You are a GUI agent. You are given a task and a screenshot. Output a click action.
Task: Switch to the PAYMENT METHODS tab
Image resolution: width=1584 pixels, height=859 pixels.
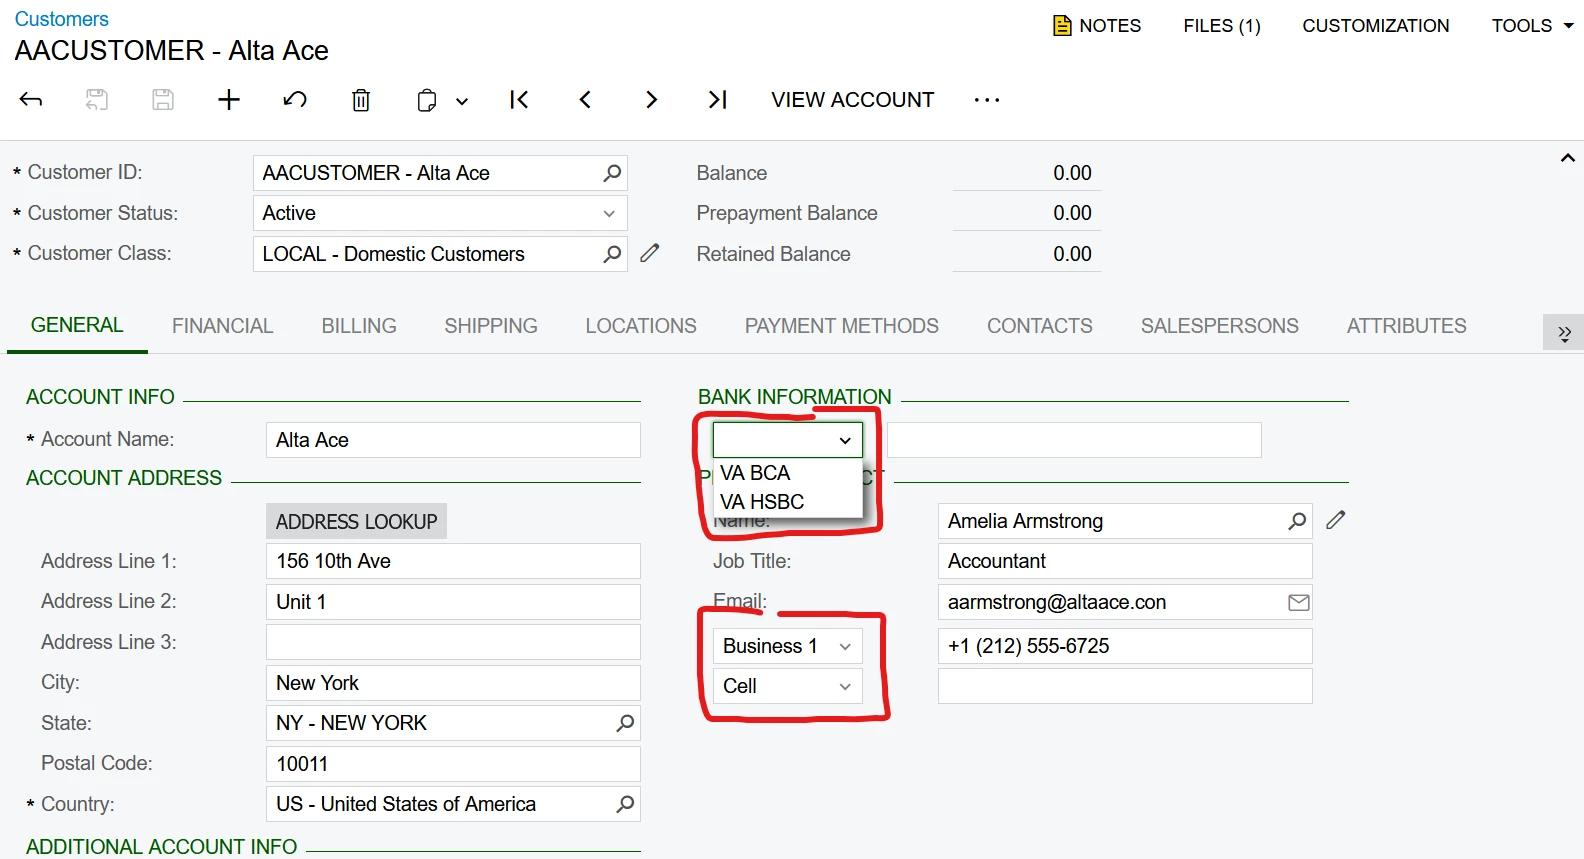[842, 326]
